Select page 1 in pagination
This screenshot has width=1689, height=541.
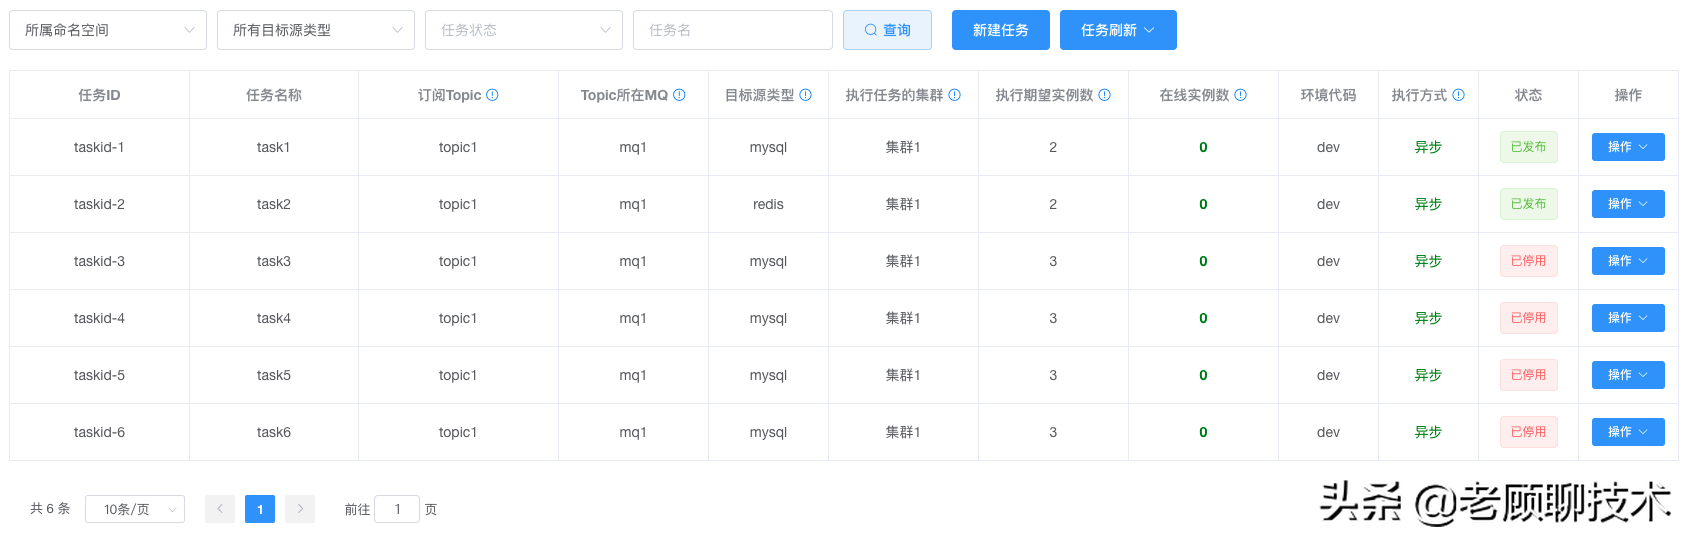[260, 509]
